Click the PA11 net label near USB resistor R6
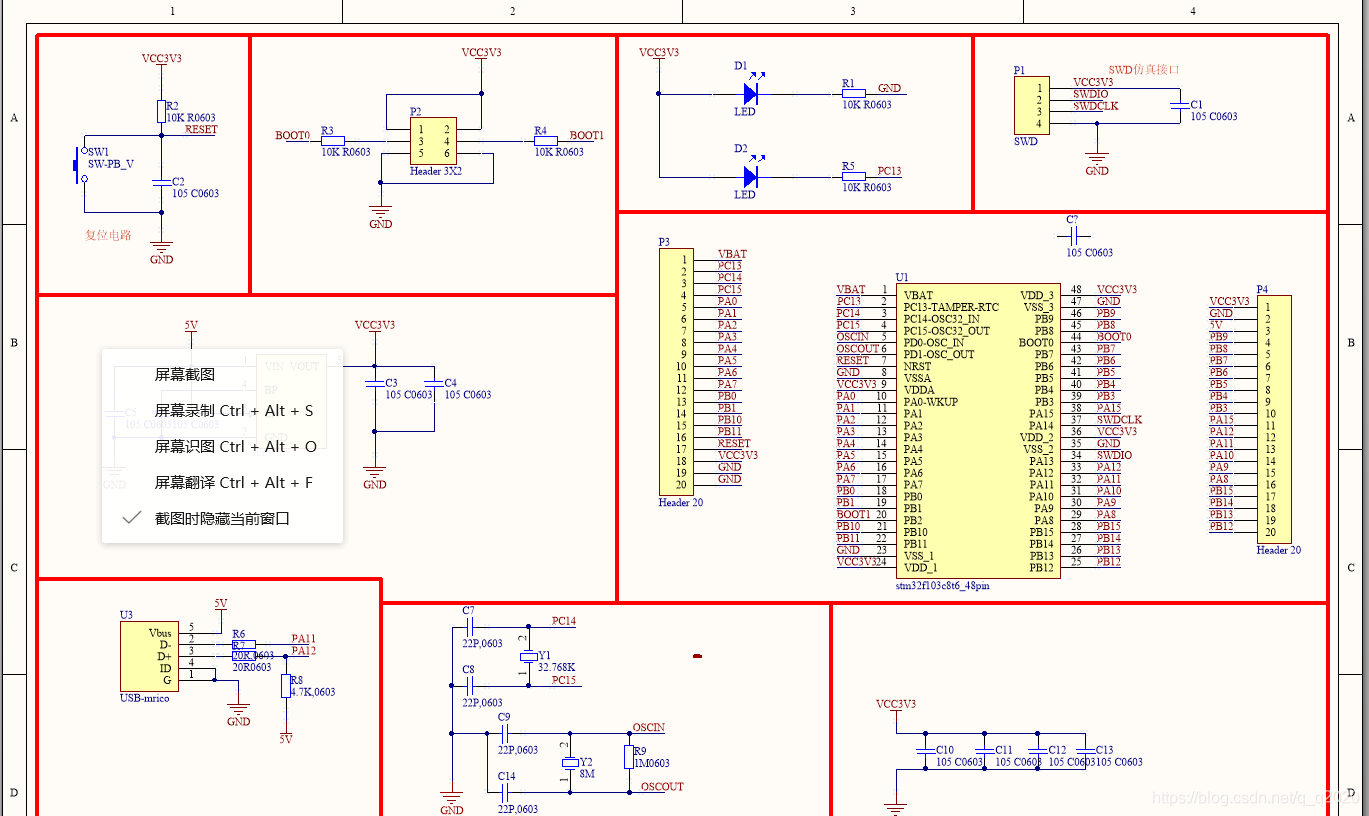Screen dimensions: 1369x816 [x=304, y=639]
